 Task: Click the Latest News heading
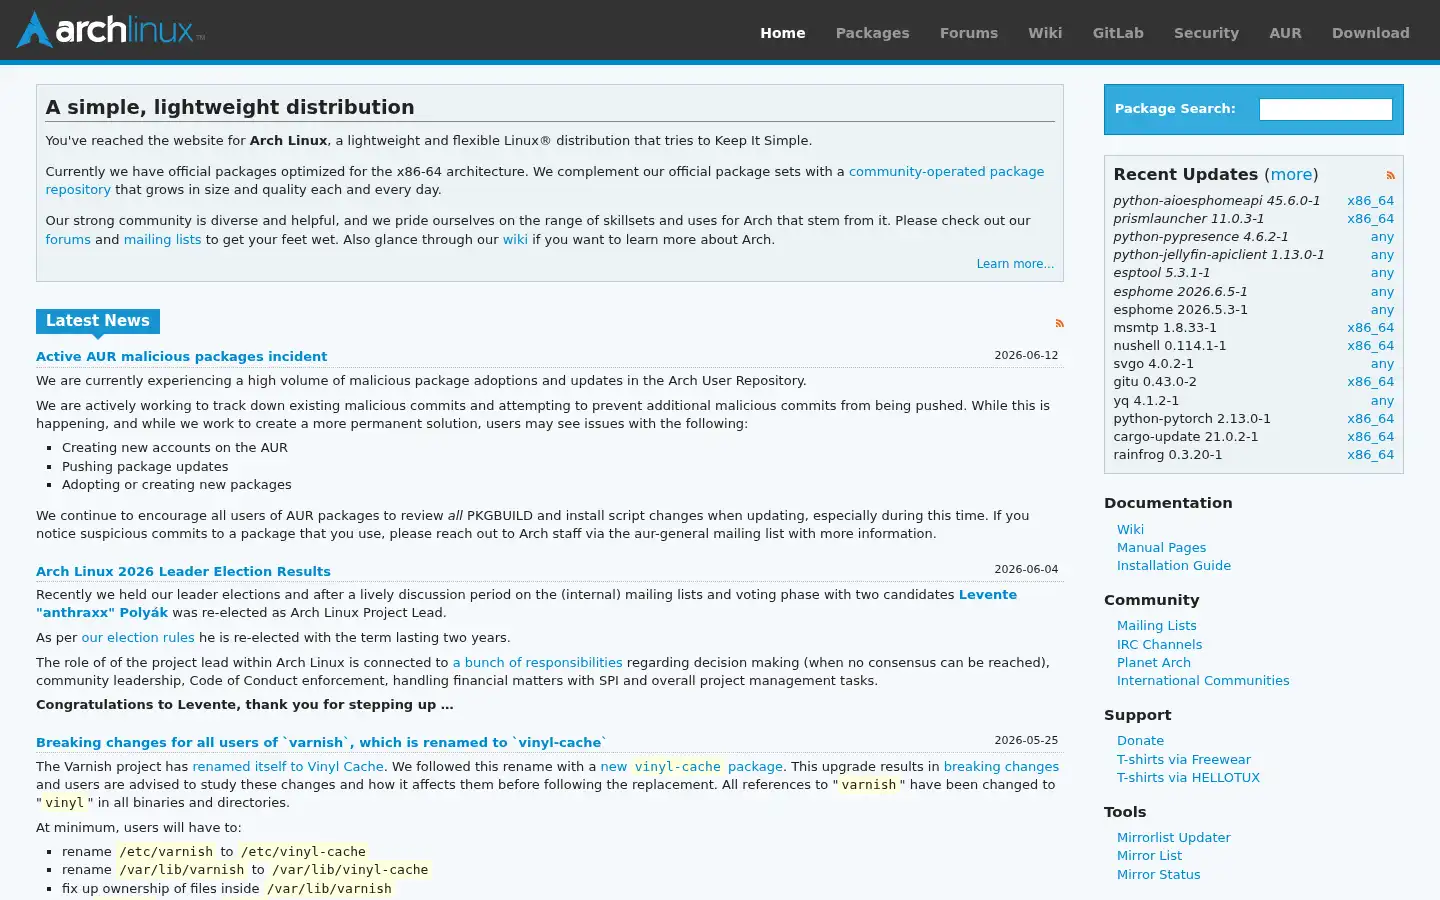(x=98, y=321)
